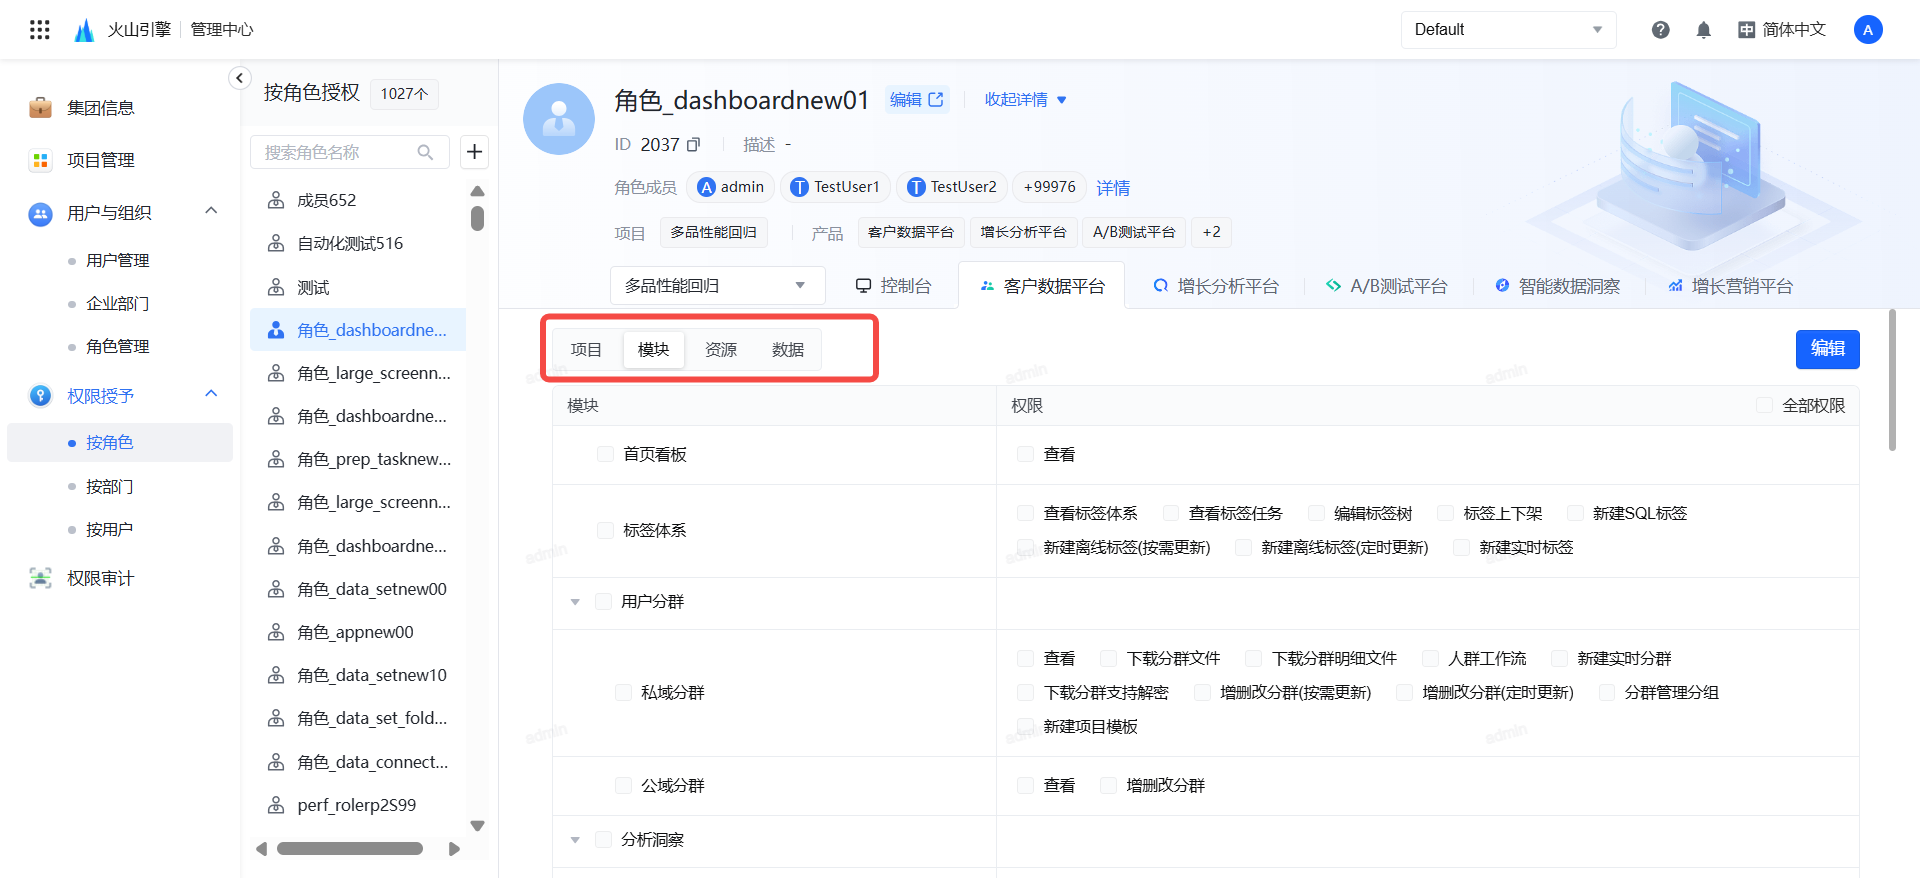Tick the 查看标签体系 permission checkbox
This screenshot has width=1920, height=878.
pos(1025,513)
